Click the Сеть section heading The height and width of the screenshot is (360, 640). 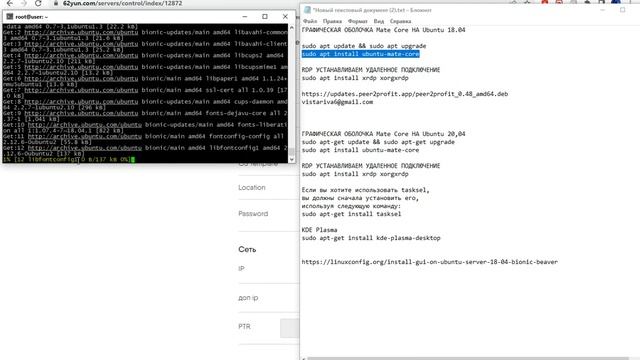[x=247, y=249]
